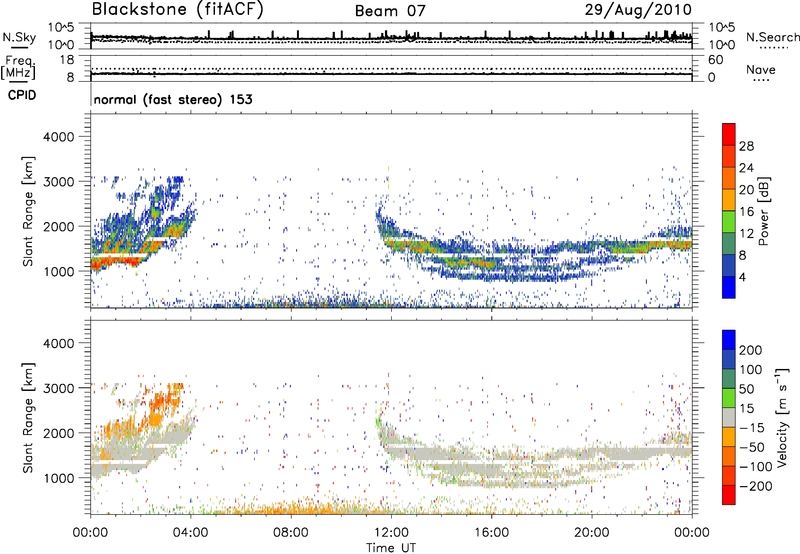Image resolution: width=800 pixels, height=554 pixels.
Task: Click the red top segment of Power colorbar
Action: (x=729, y=134)
